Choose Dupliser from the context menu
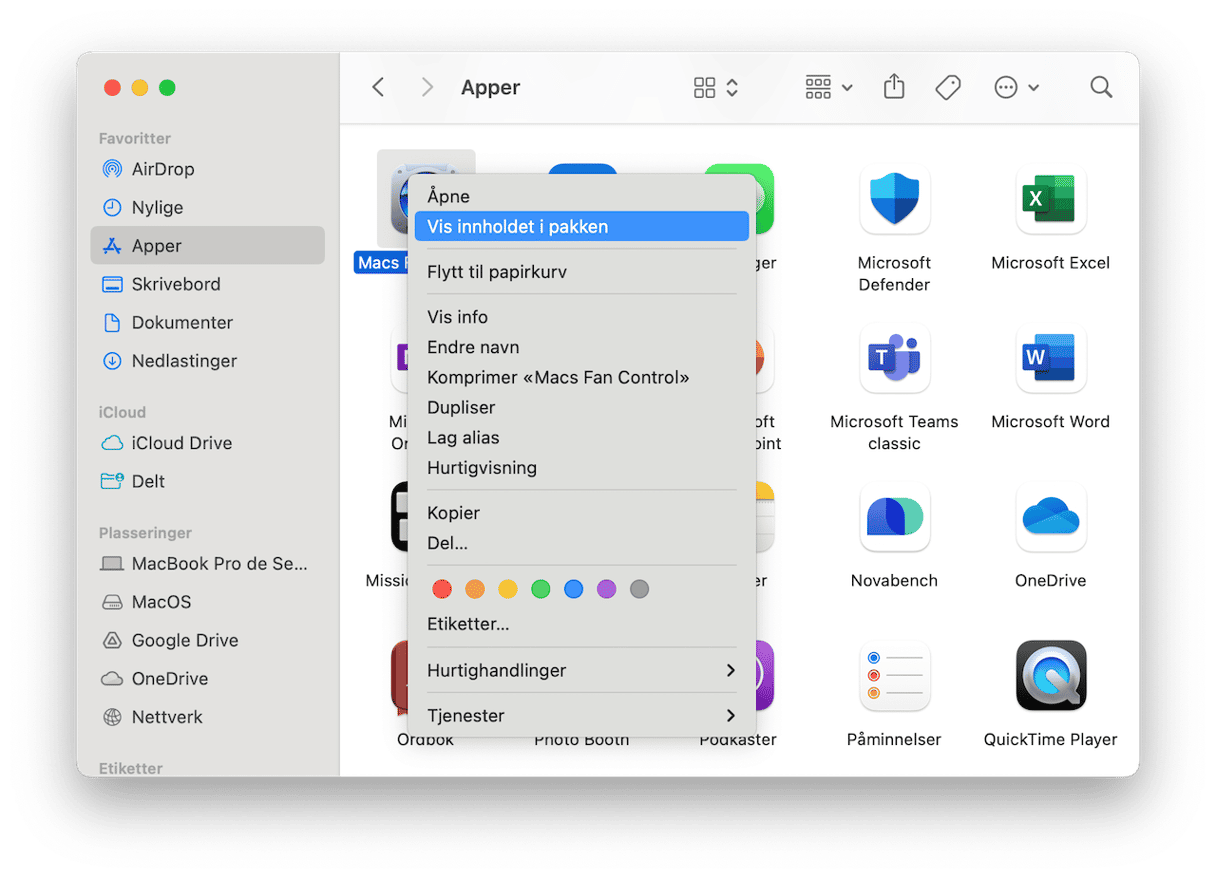 tap(581, 407)
